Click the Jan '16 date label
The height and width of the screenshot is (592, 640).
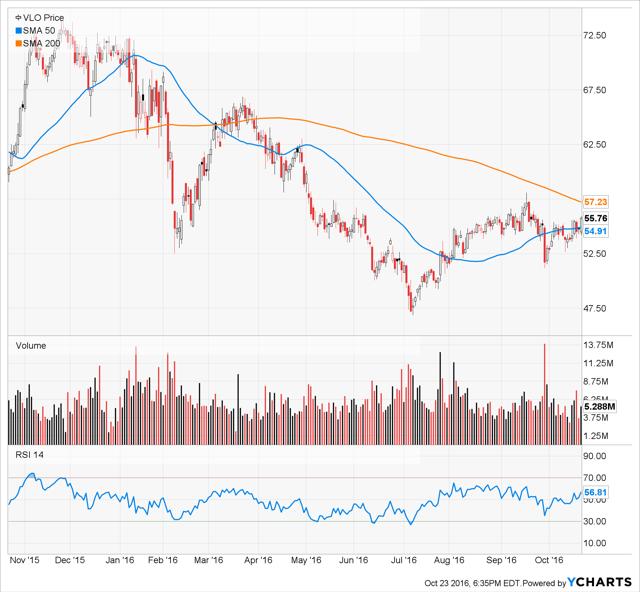coord(120,560)
